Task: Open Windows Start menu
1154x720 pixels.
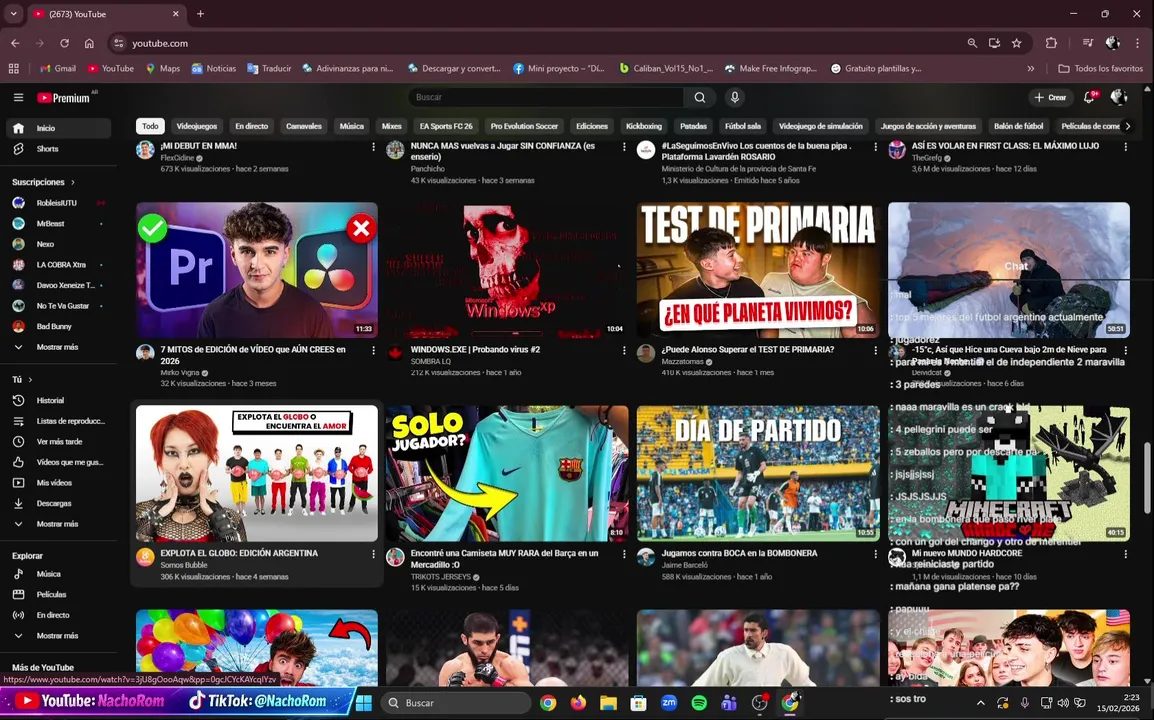Action: coord(364,703)
